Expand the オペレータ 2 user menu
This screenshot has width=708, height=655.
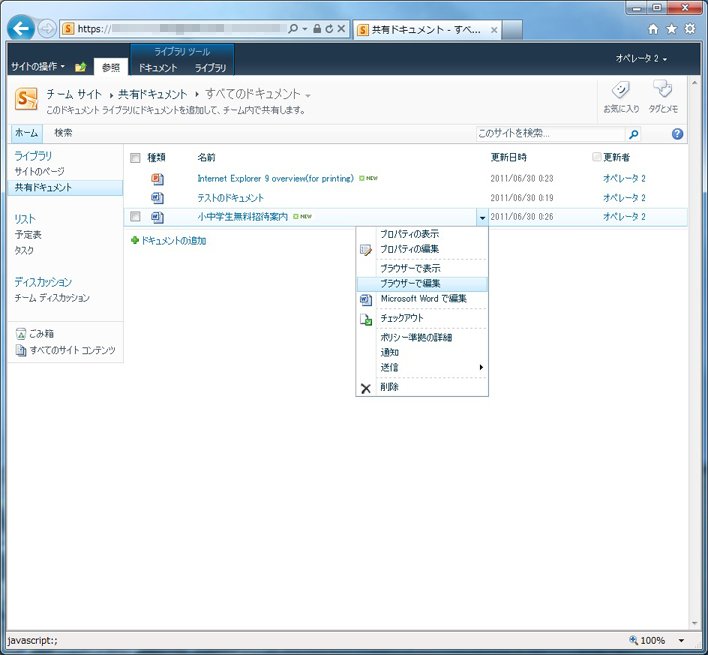pos(641,59)
